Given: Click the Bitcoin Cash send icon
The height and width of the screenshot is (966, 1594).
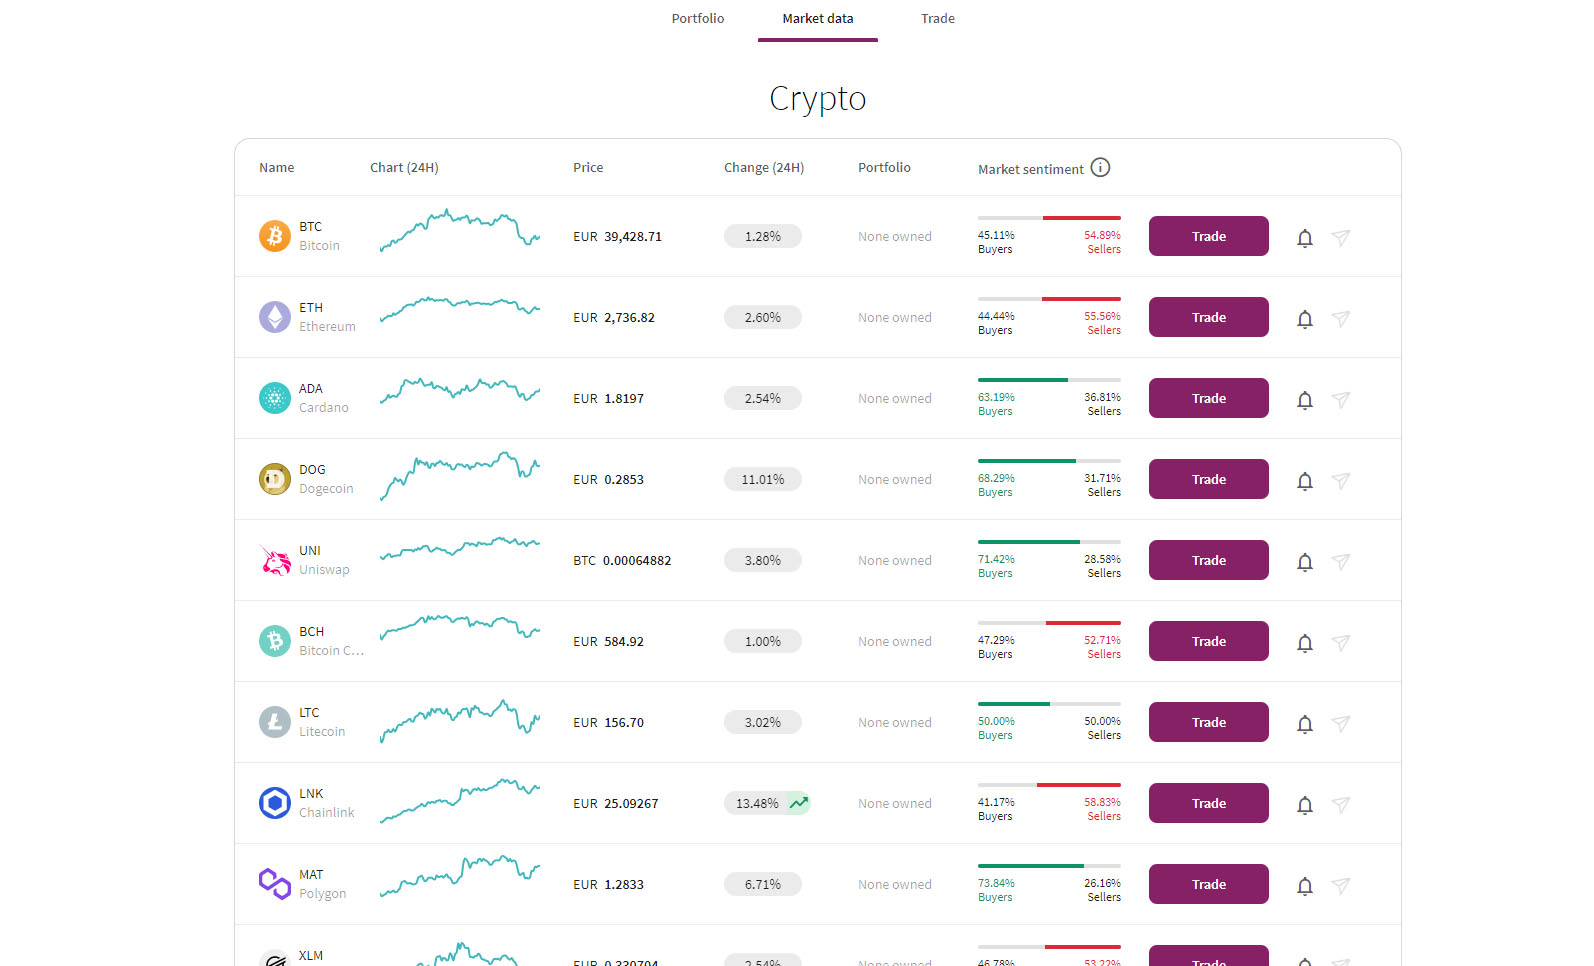Looking at the screenshot, I should (x=1341, y=642).
